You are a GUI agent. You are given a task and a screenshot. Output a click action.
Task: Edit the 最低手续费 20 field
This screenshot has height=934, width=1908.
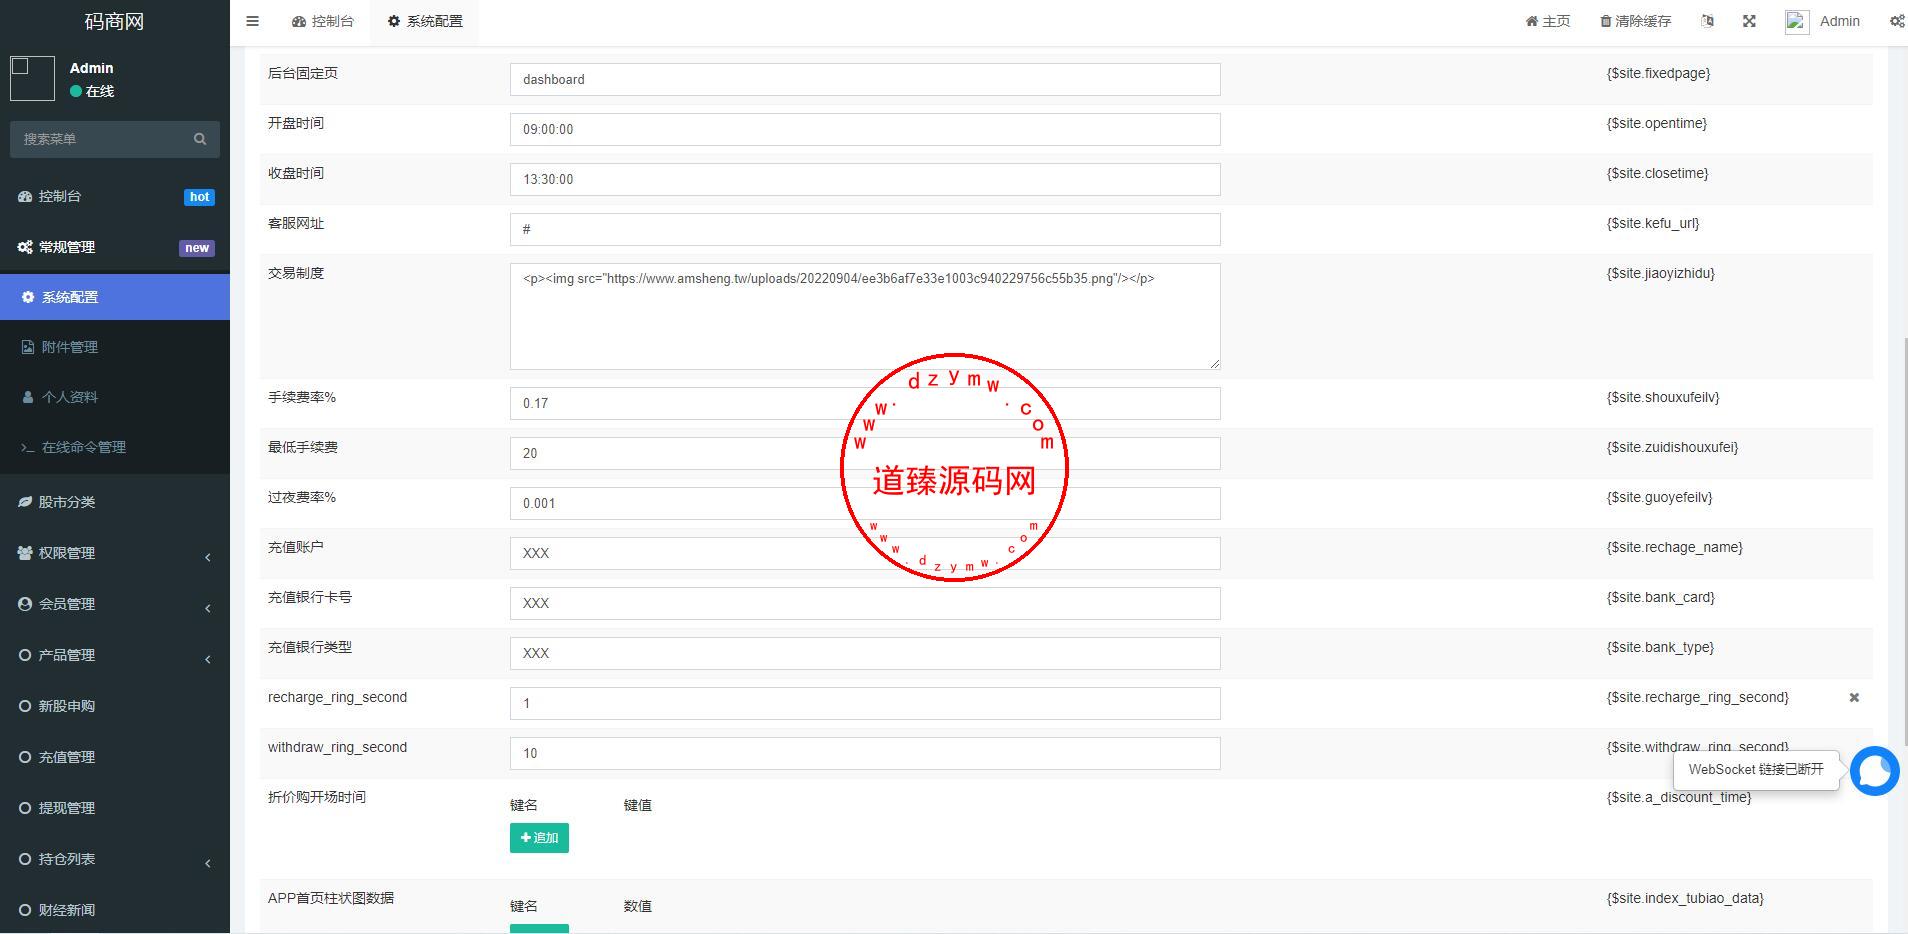[x=865, y=453]
